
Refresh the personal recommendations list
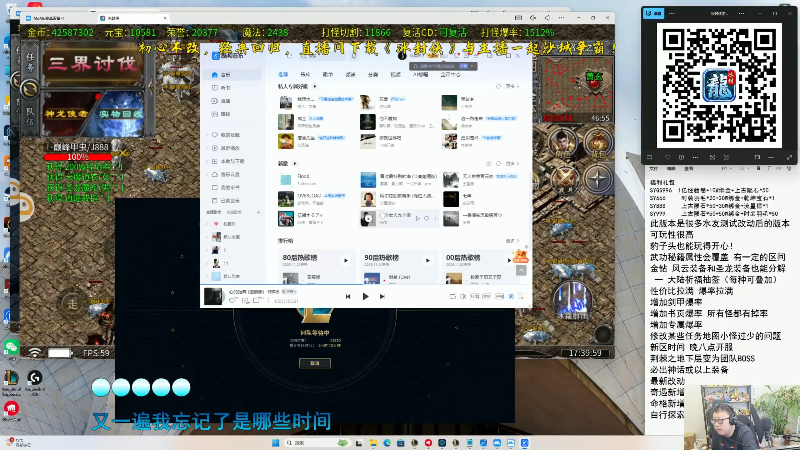(498, 87)
